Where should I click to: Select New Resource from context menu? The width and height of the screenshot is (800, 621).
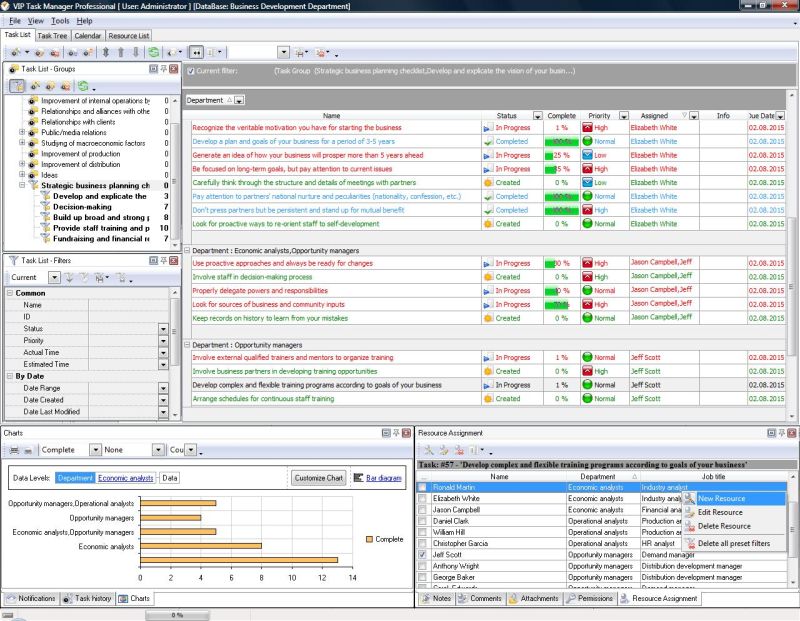[x=720, y=498]
